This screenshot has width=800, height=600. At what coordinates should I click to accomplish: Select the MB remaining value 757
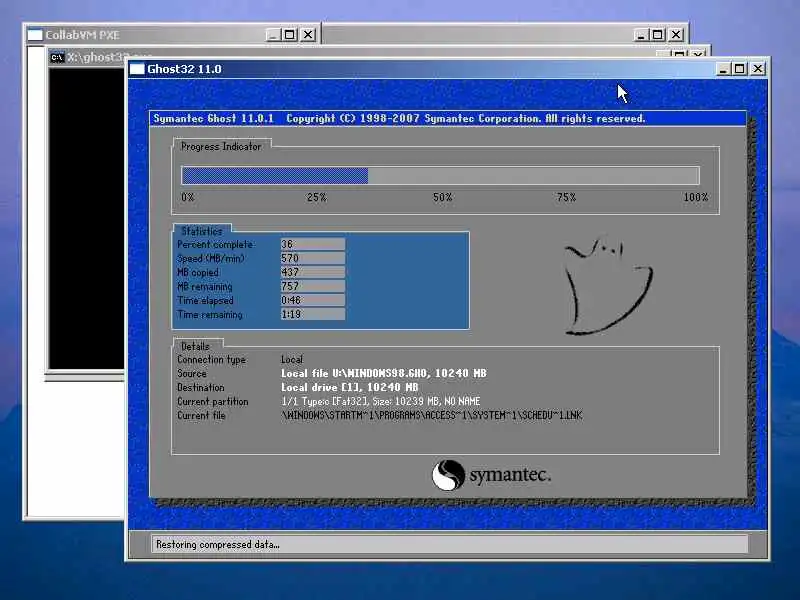(x=313, y=286)
